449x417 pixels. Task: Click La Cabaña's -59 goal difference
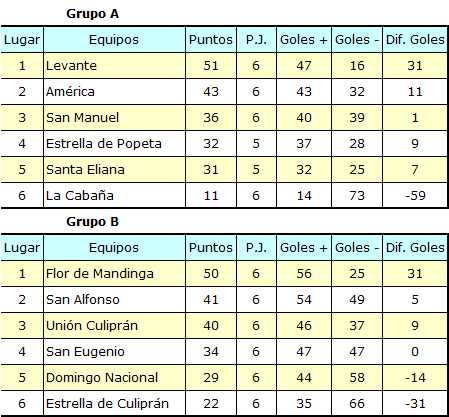[415, 196]
